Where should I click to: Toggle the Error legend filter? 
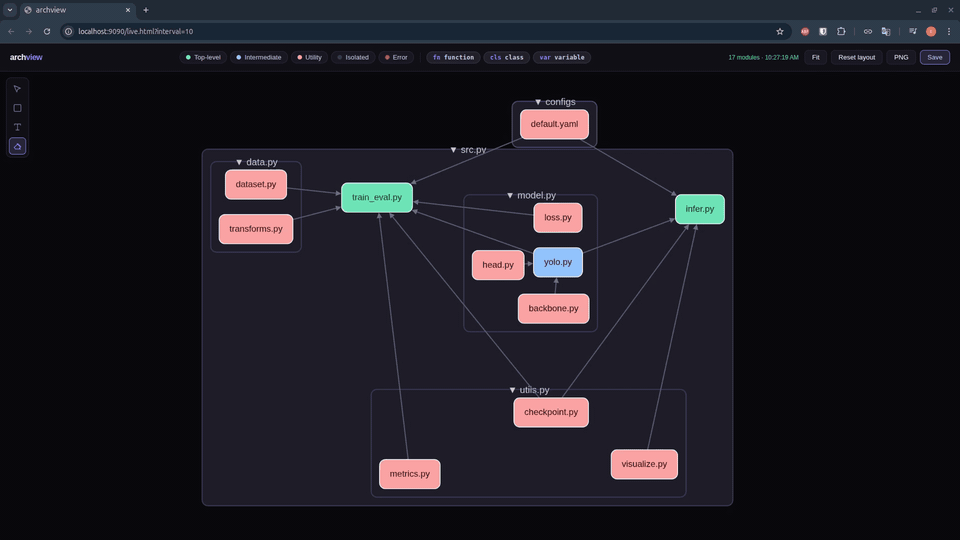(396, 57)
